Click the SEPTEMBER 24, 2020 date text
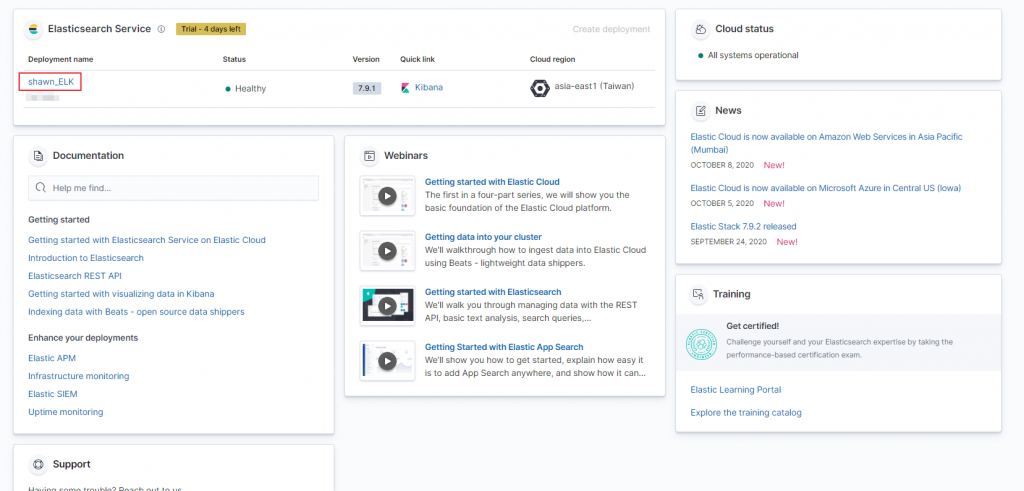The height and width of the screenshot is (491, 1024). pyautogui.click(x=728, y=242)
